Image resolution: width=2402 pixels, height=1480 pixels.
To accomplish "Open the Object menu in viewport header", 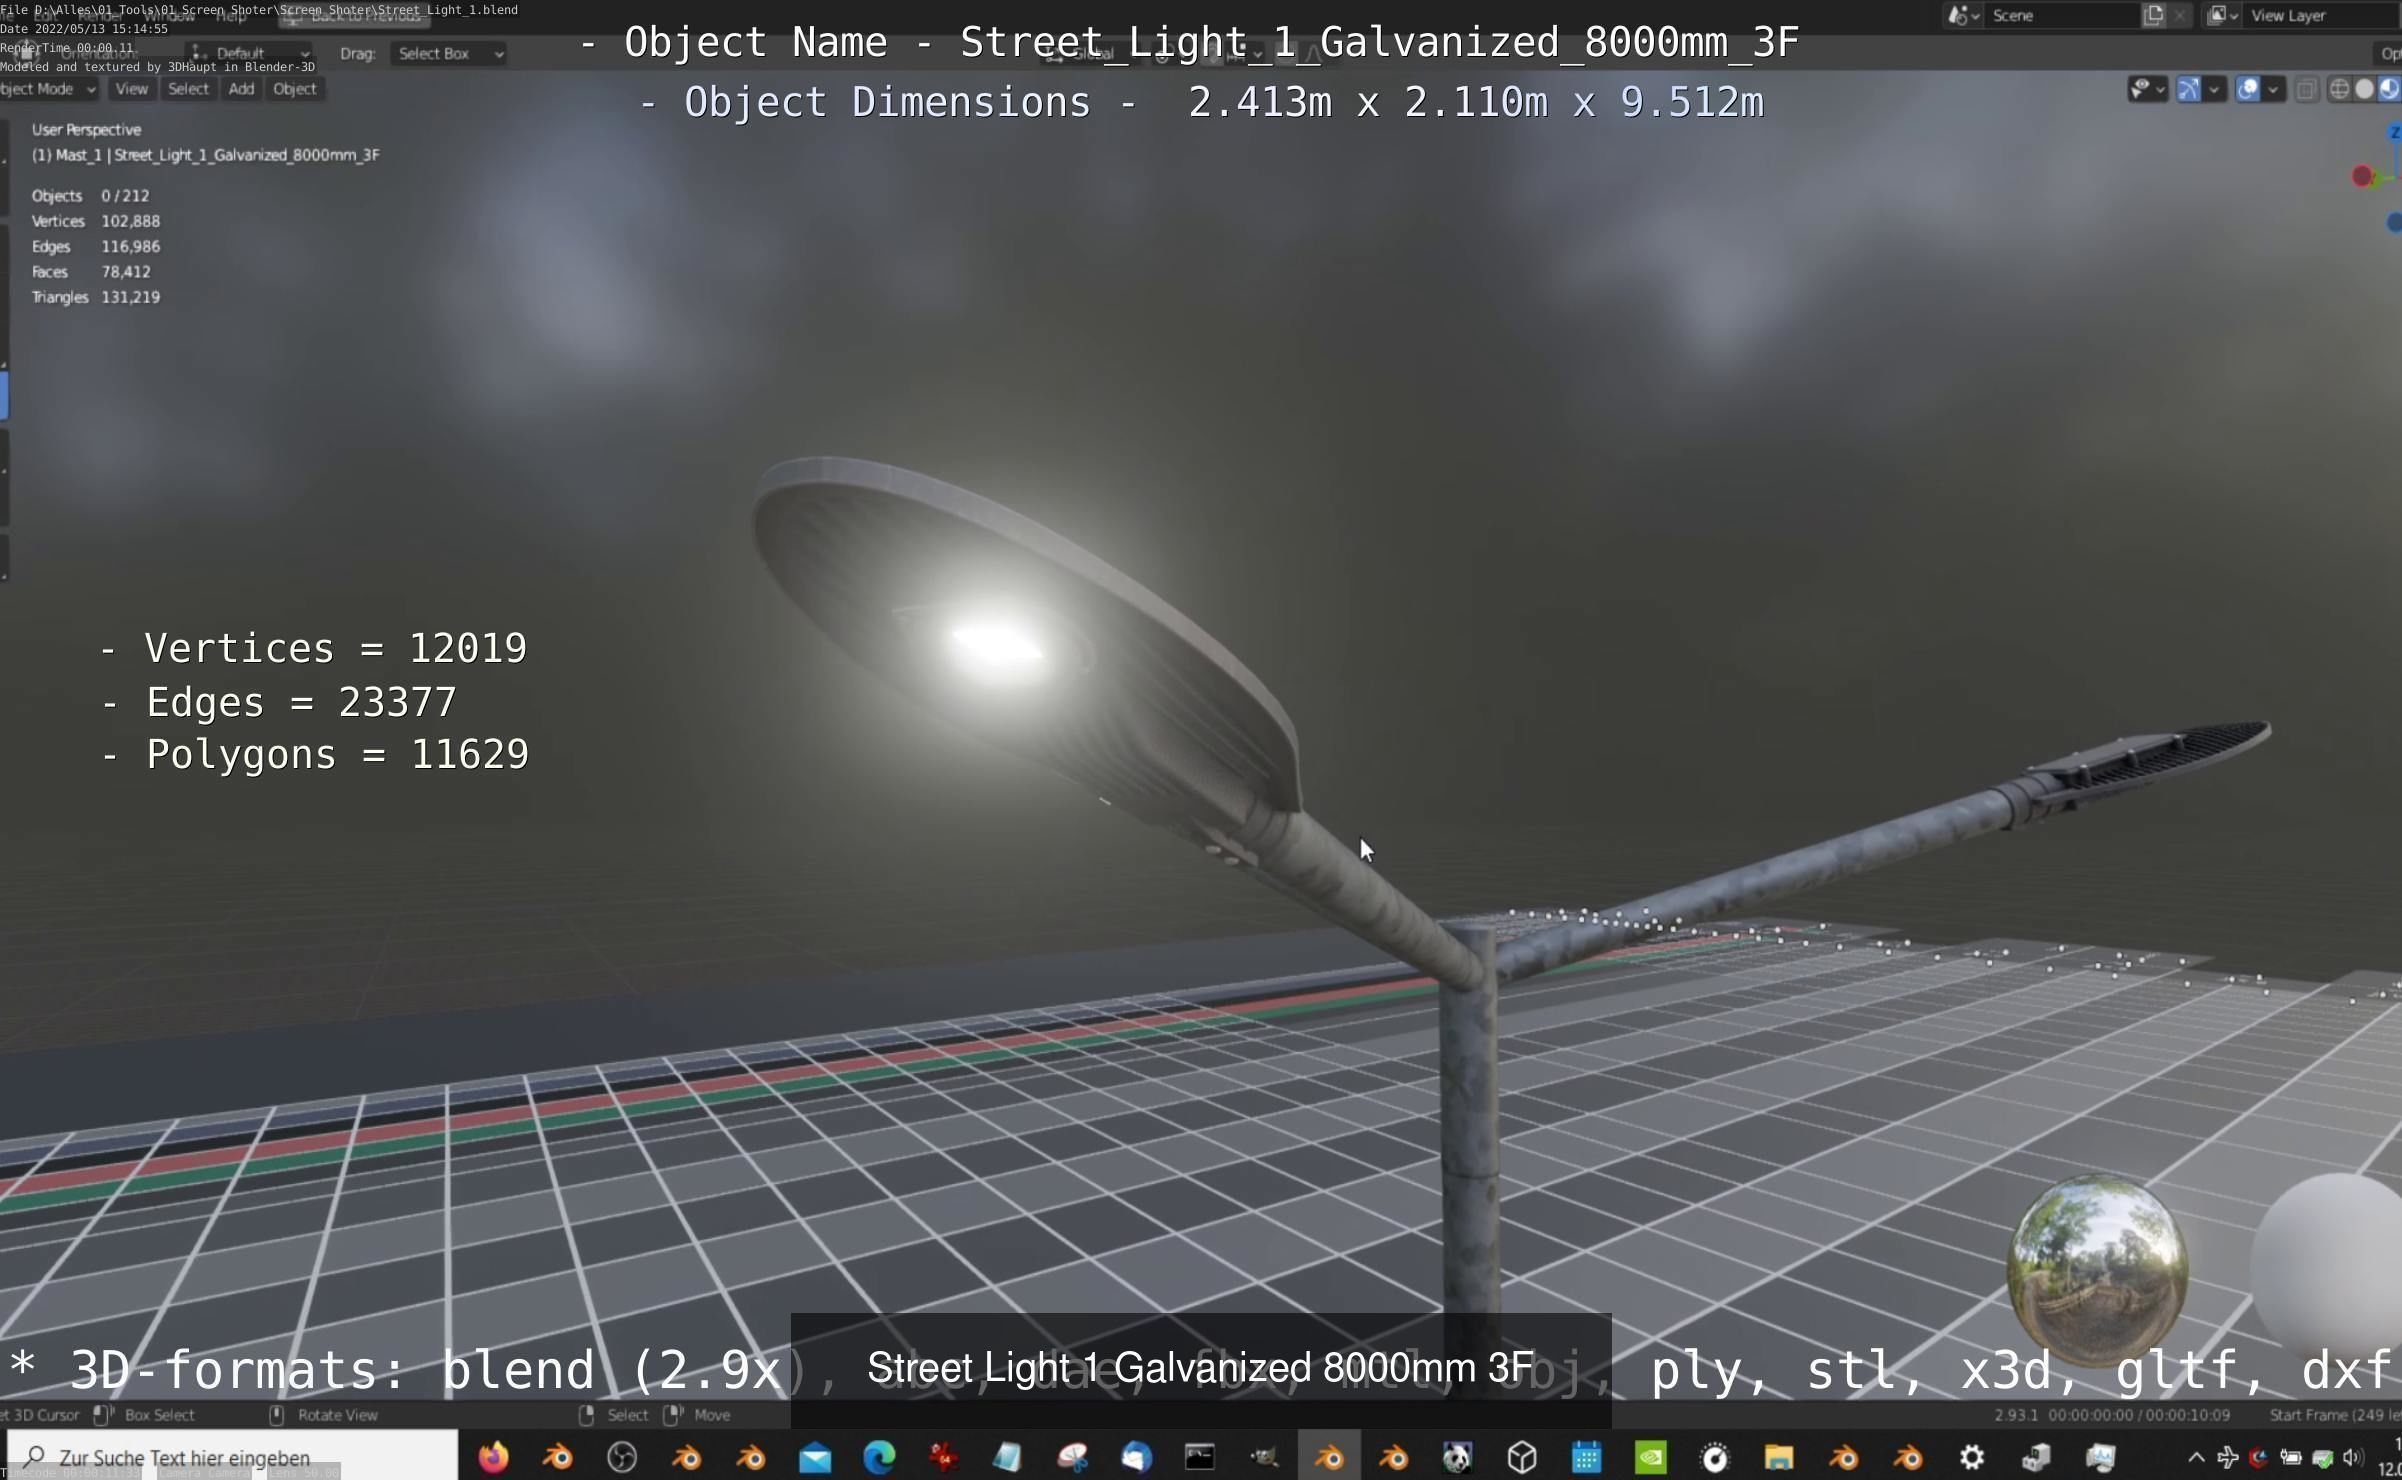I will pos(294,89).
